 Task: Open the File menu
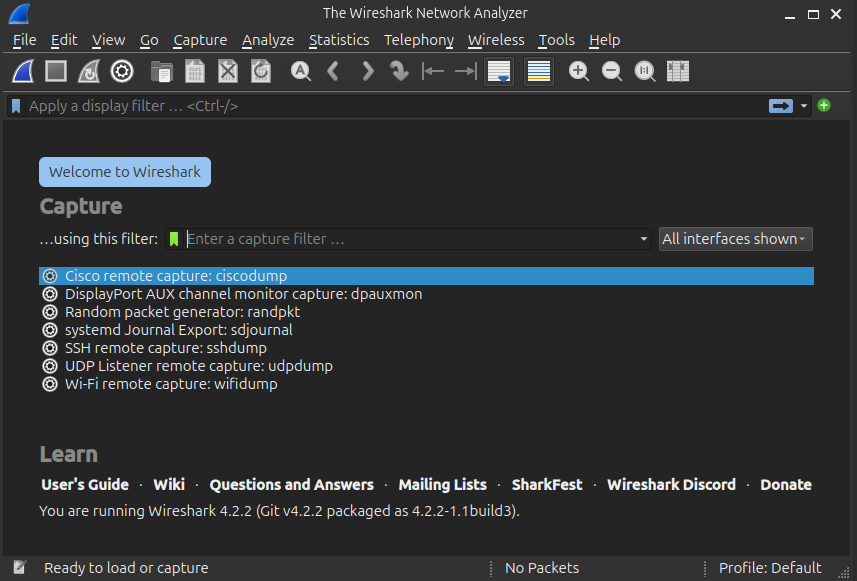coord(25,40)
